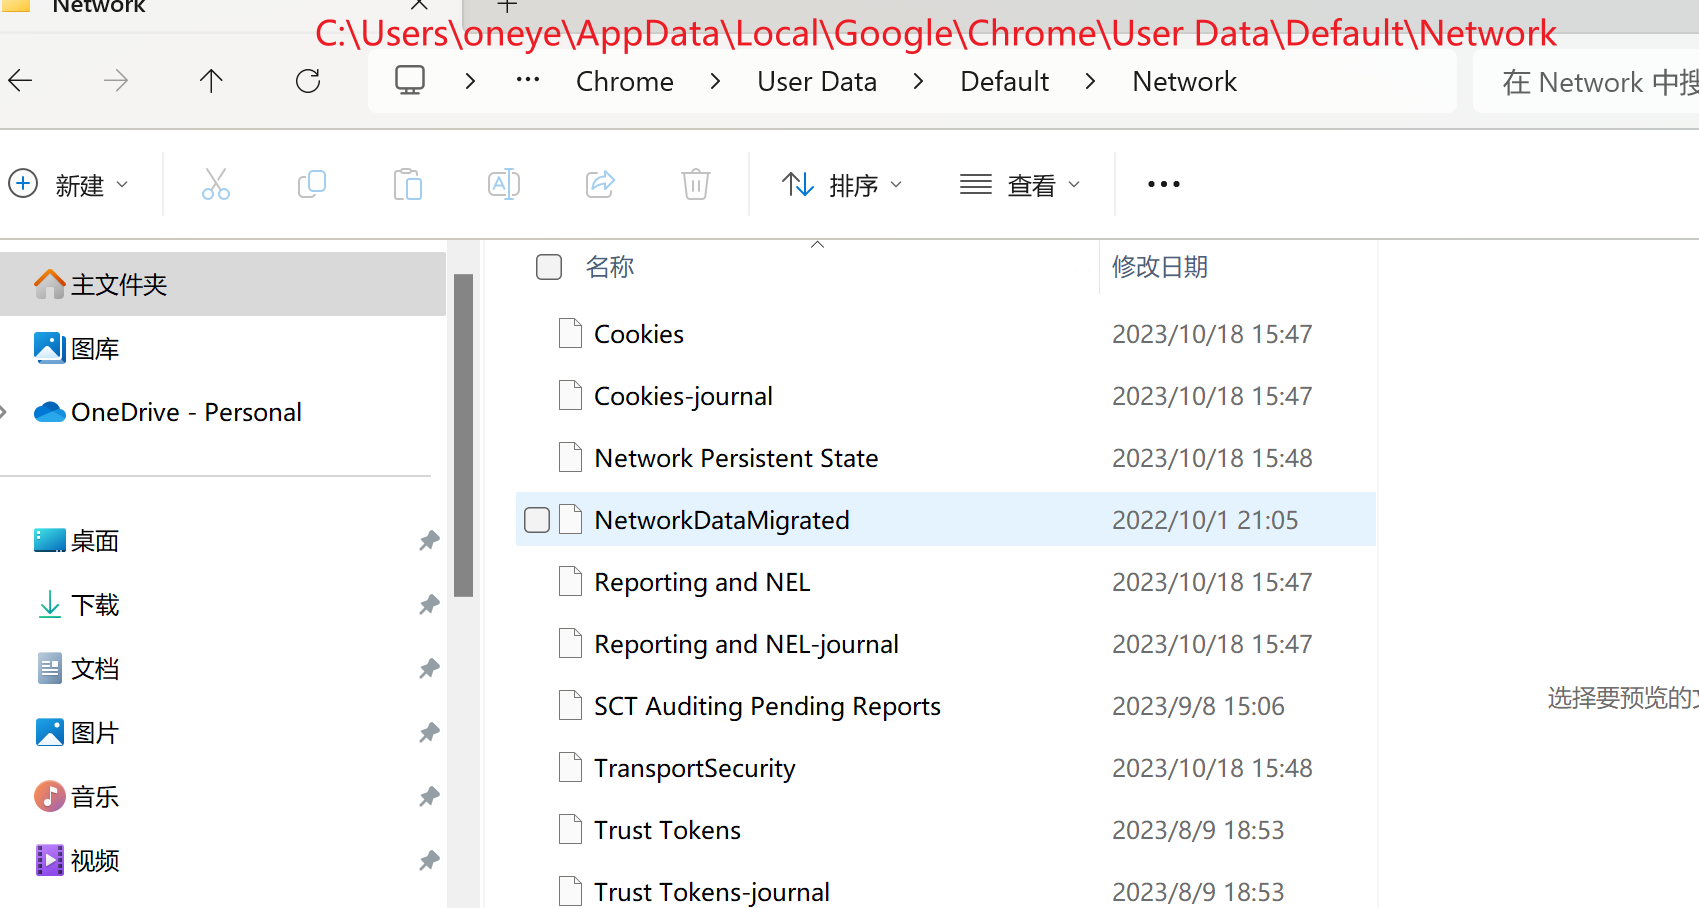The image size is (1699, 908).
Task: Refresh the current folder view
Action: point(308,81)
